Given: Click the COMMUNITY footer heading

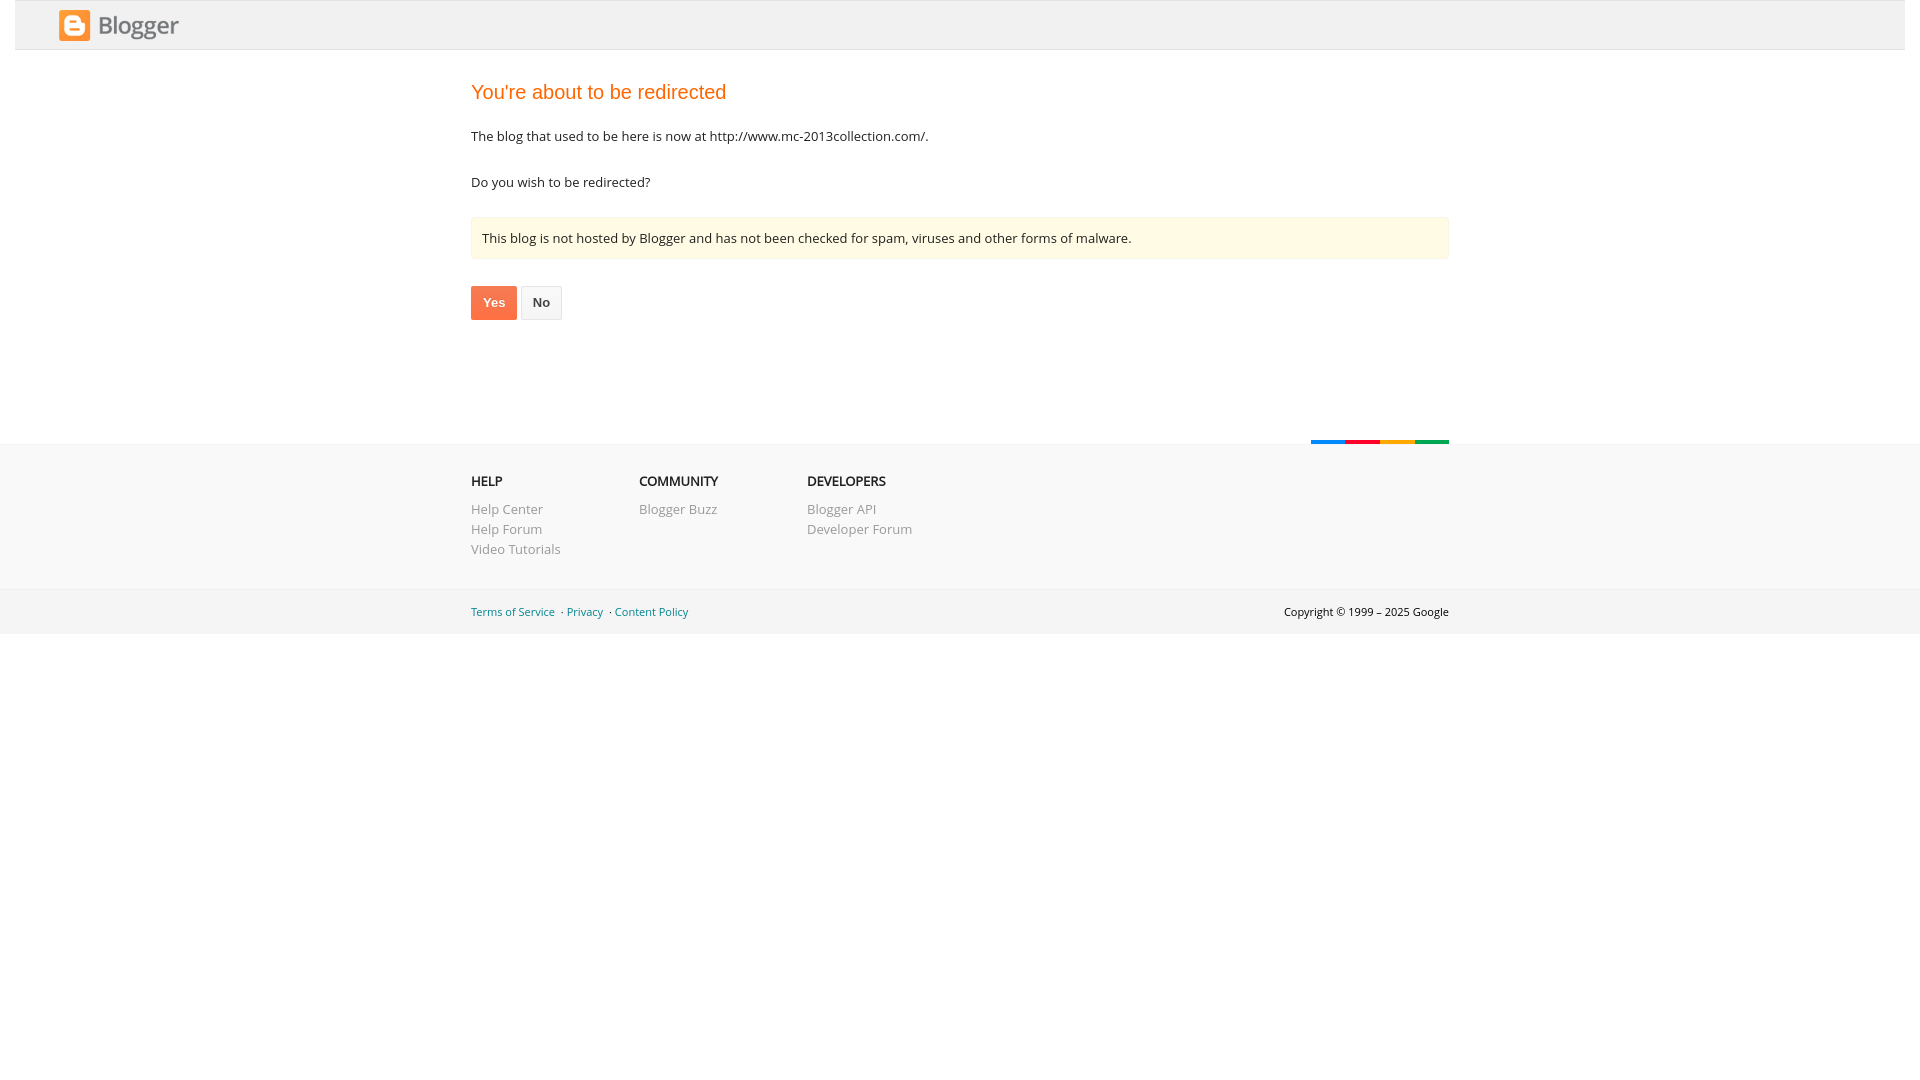Looking at the screenshot, I should point(678,481).
